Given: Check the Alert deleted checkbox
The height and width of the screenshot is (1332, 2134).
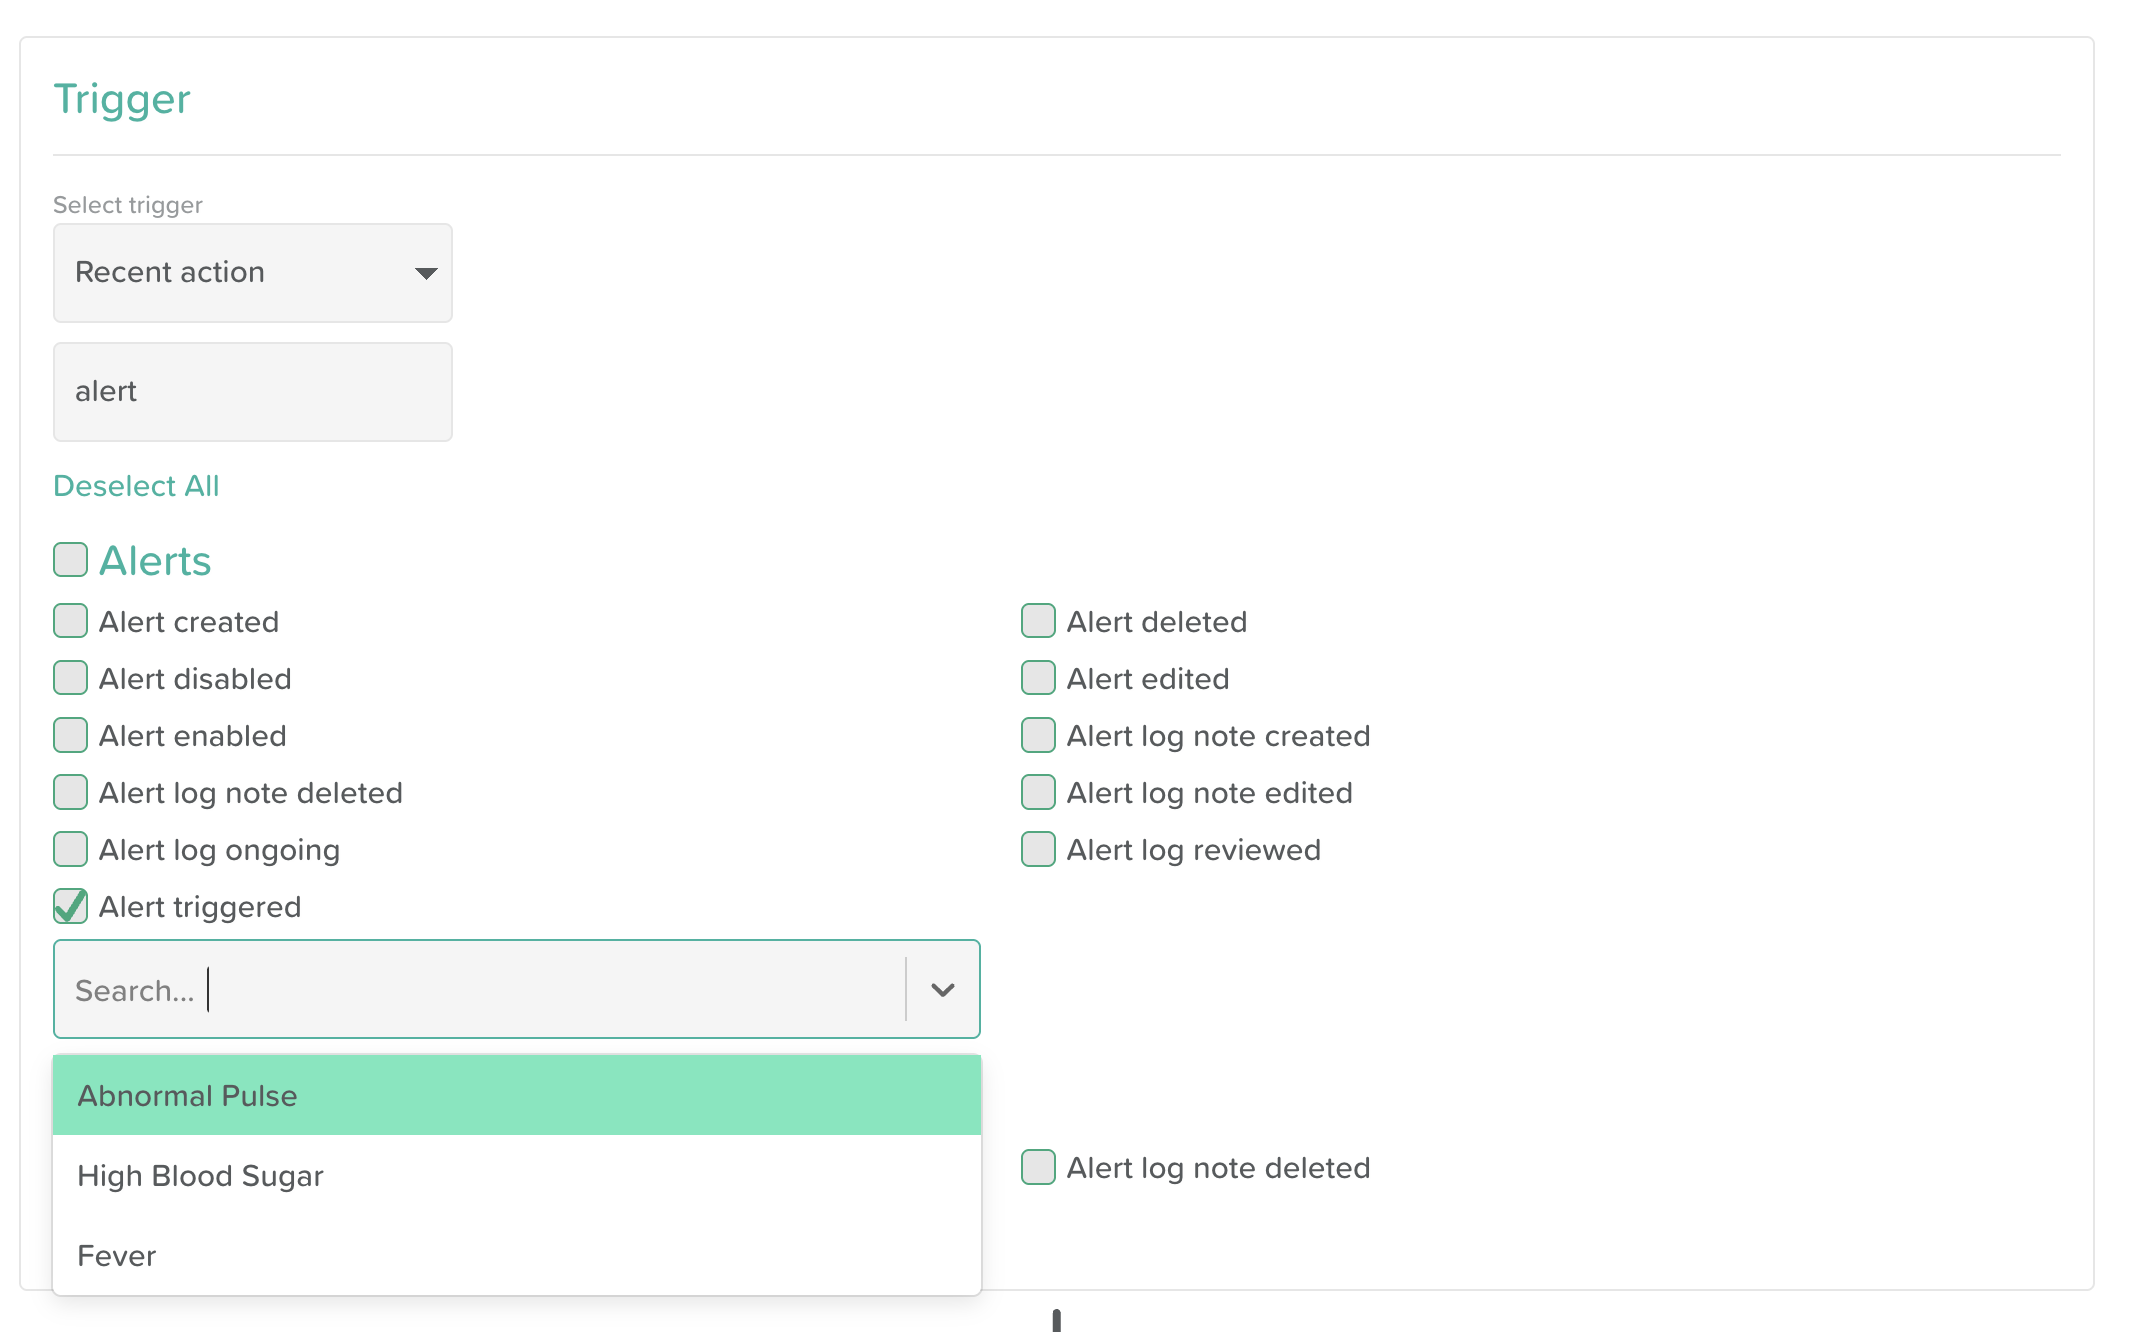Looking at the screenshot, I should [1038, 621].
